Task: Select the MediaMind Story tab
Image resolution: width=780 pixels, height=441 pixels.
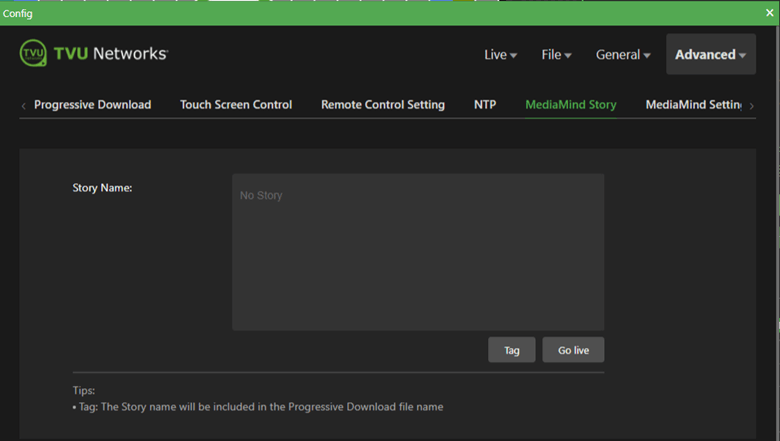Action: pyautogui.click(x=571, y=104)
